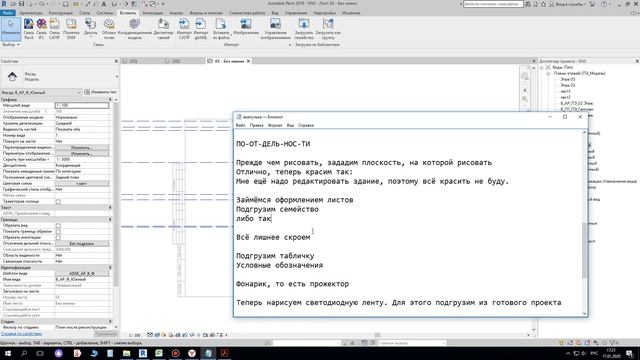The width and height of the screenshot is (640, 360).
Task: Click the Far Clipping 'Без подрезки' button
Action: click(x=82, y=244)
